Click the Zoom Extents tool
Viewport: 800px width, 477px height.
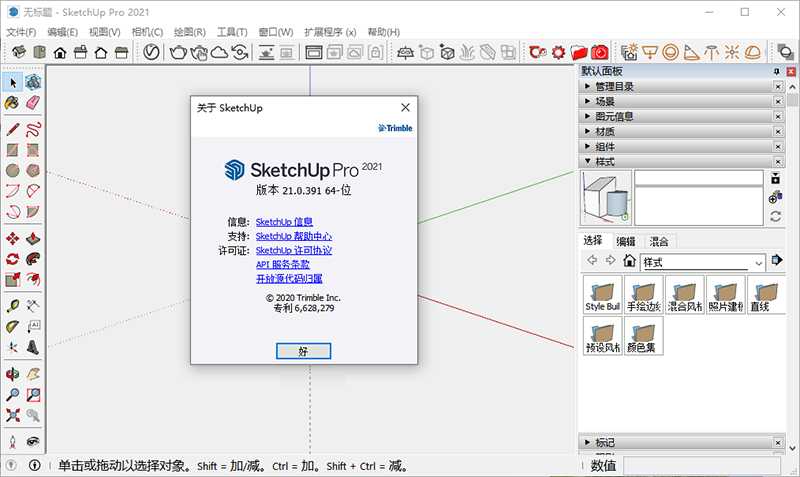[x=13, y=415]
